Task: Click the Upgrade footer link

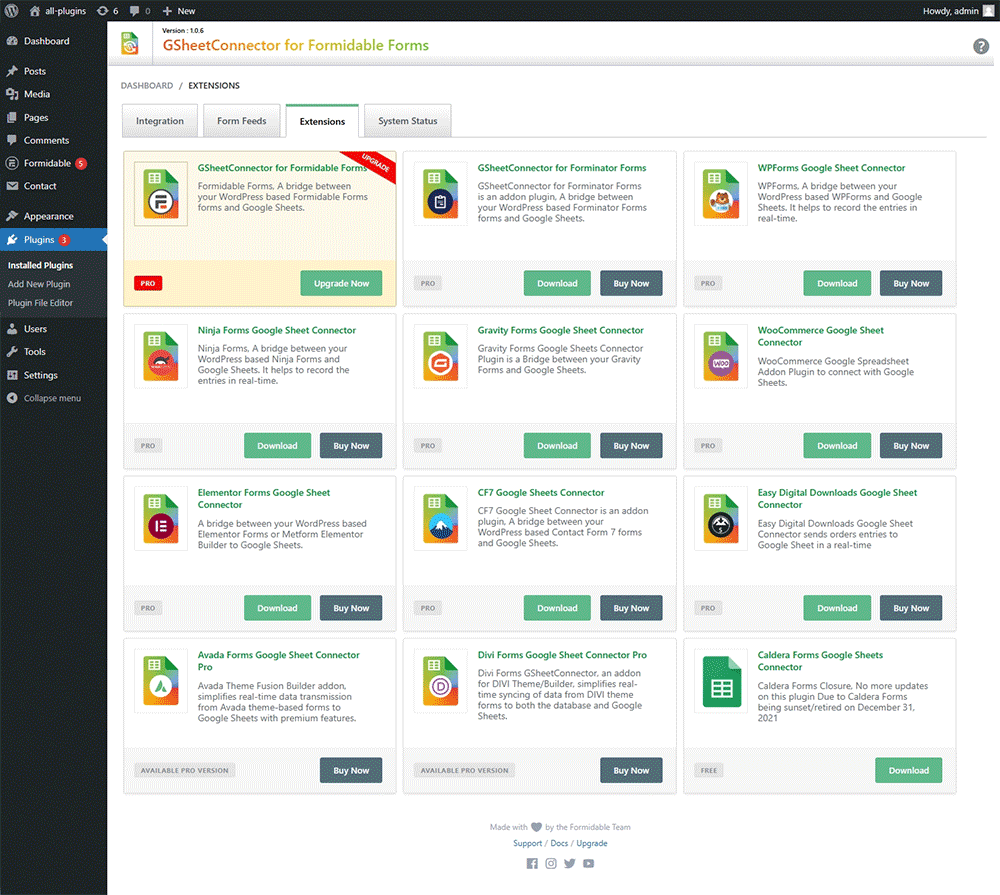Action: coord(592,843)
